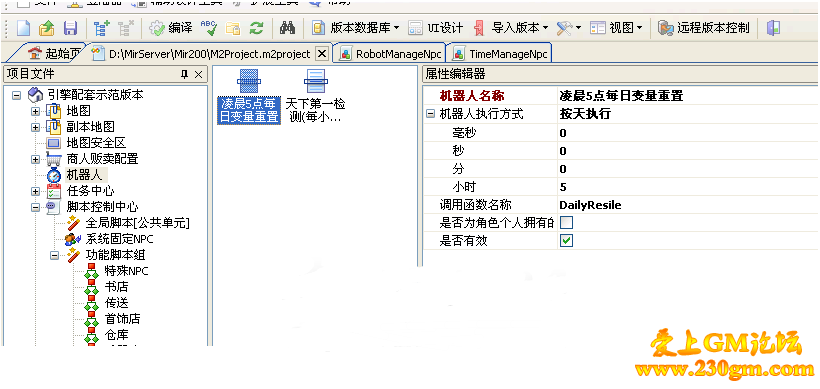Select 全局脚本[公共单元] tree item
This screenshot has width=820, height=389.
click(137, 224)
